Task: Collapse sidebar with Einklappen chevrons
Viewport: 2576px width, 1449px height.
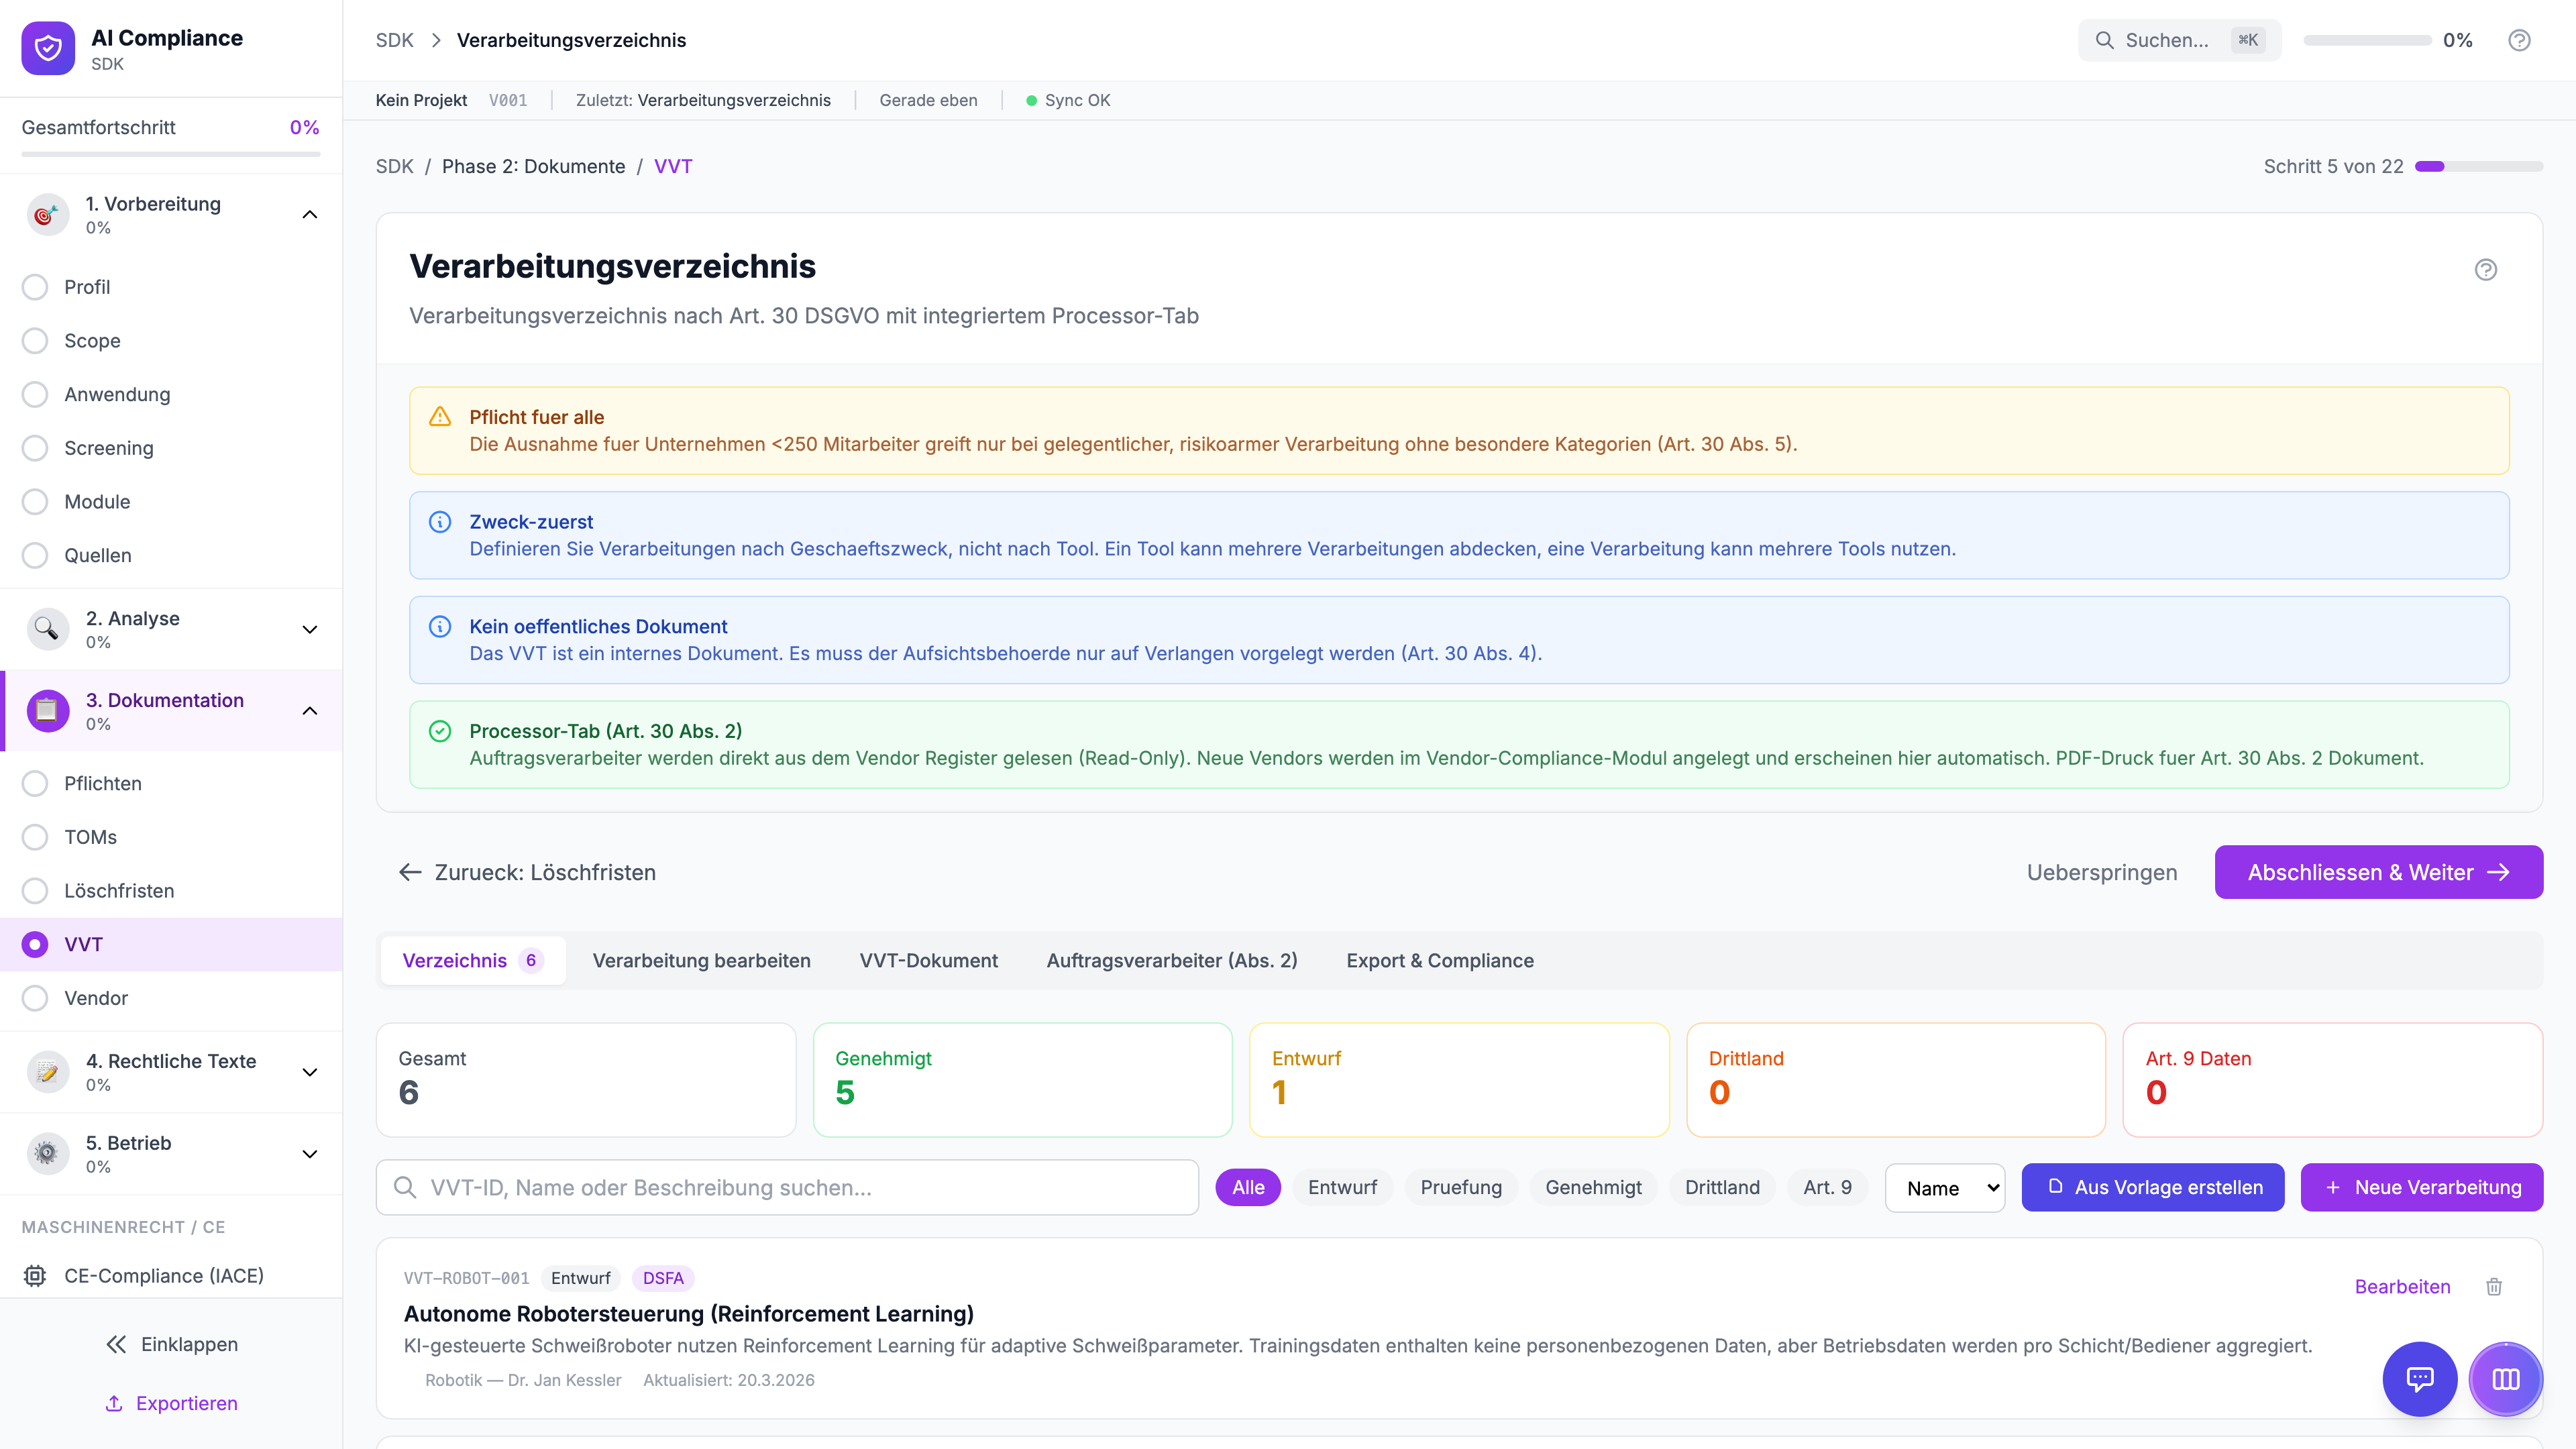Action: [x=116, y=1344]
